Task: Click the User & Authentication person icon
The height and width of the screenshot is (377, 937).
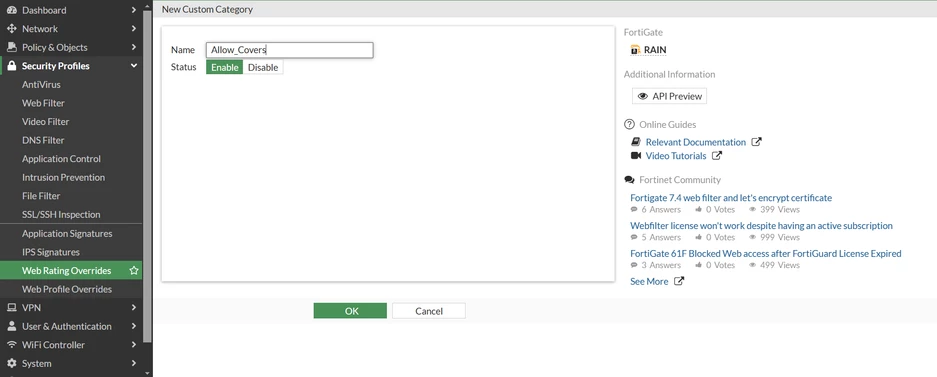Action: 11,326
